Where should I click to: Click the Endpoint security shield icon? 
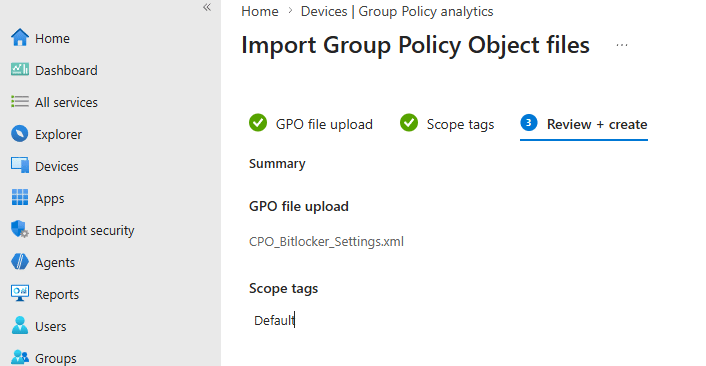point(20,230)
